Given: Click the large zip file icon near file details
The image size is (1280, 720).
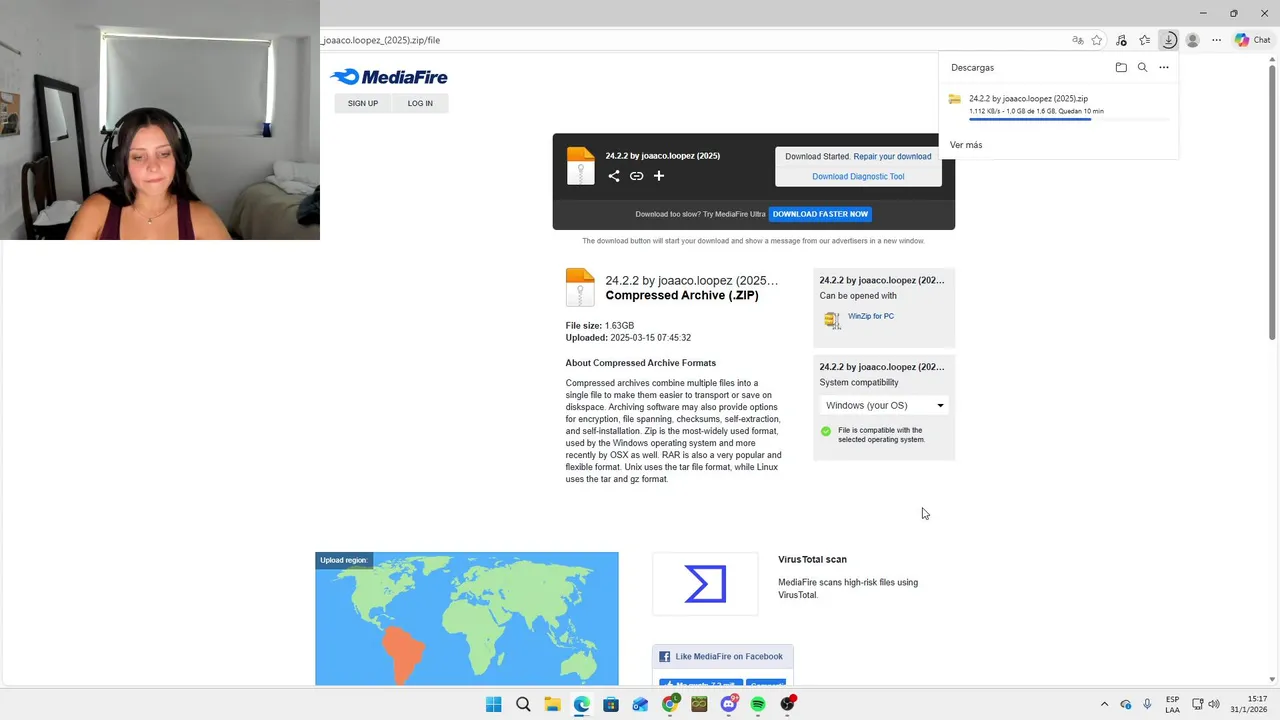Looking at the screenshot, I should point(580,288).
